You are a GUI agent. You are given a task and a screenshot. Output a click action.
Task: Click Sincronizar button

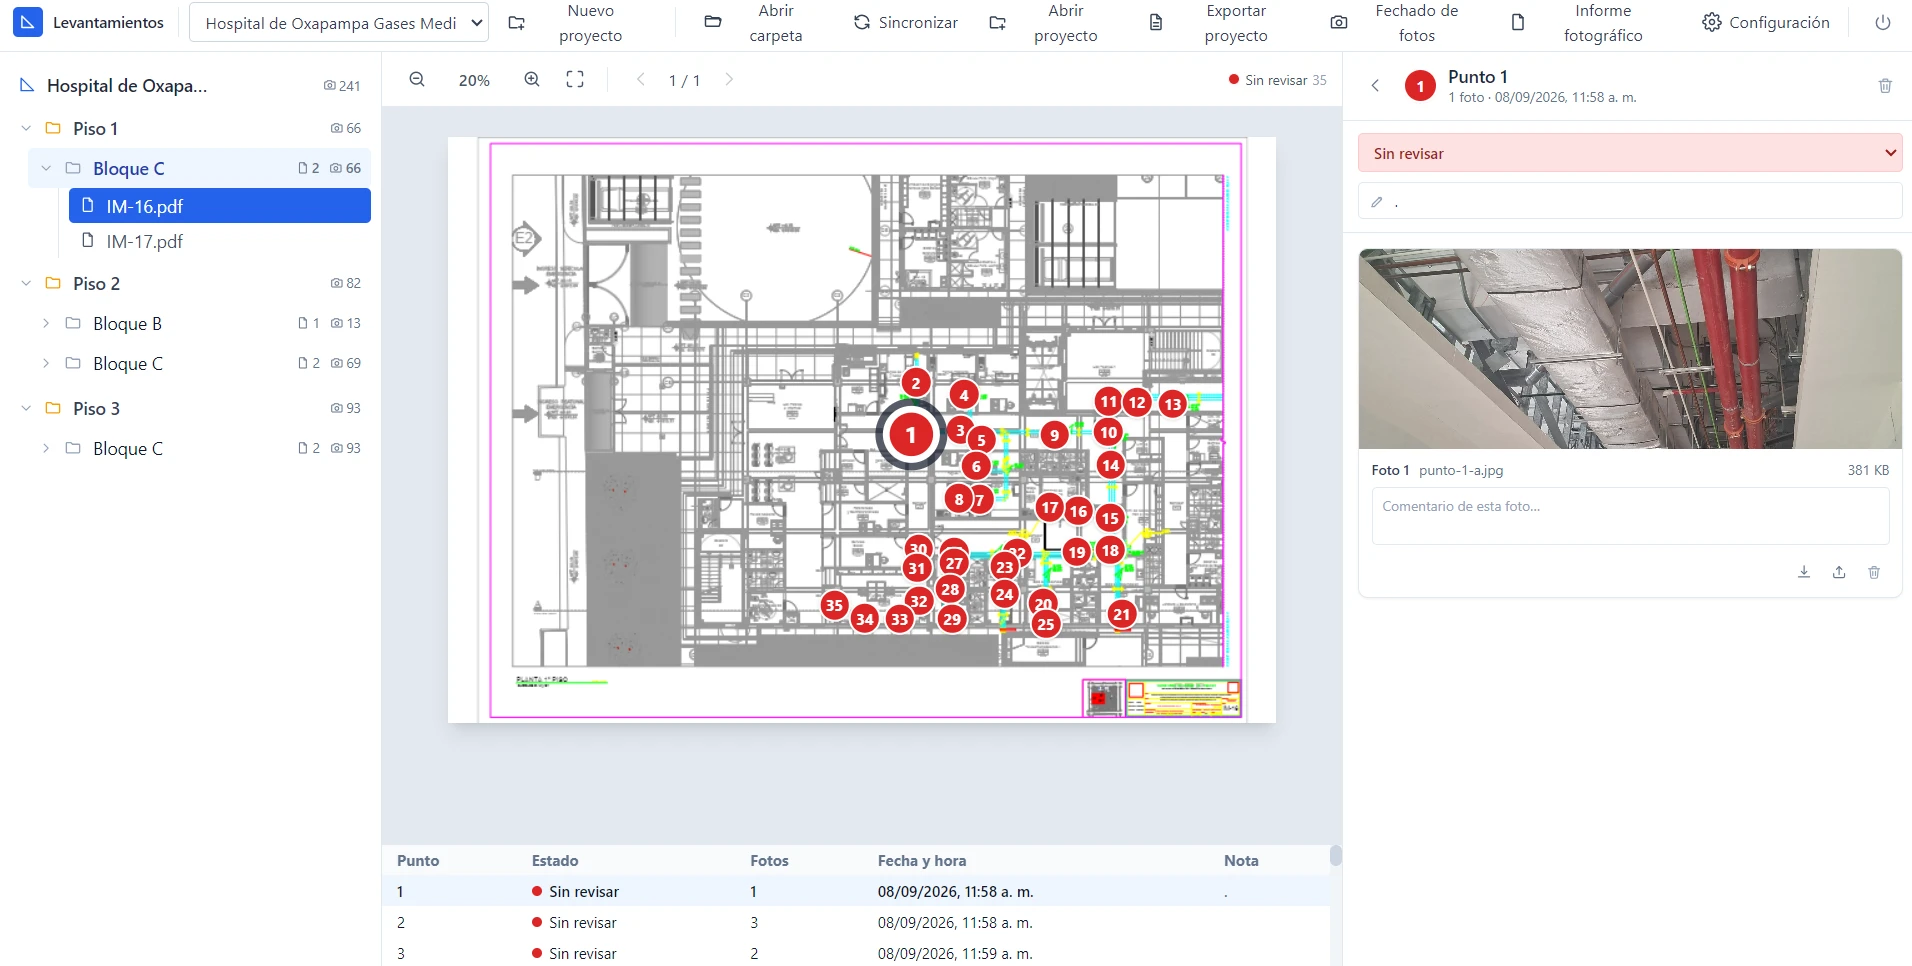click(905, 22)
